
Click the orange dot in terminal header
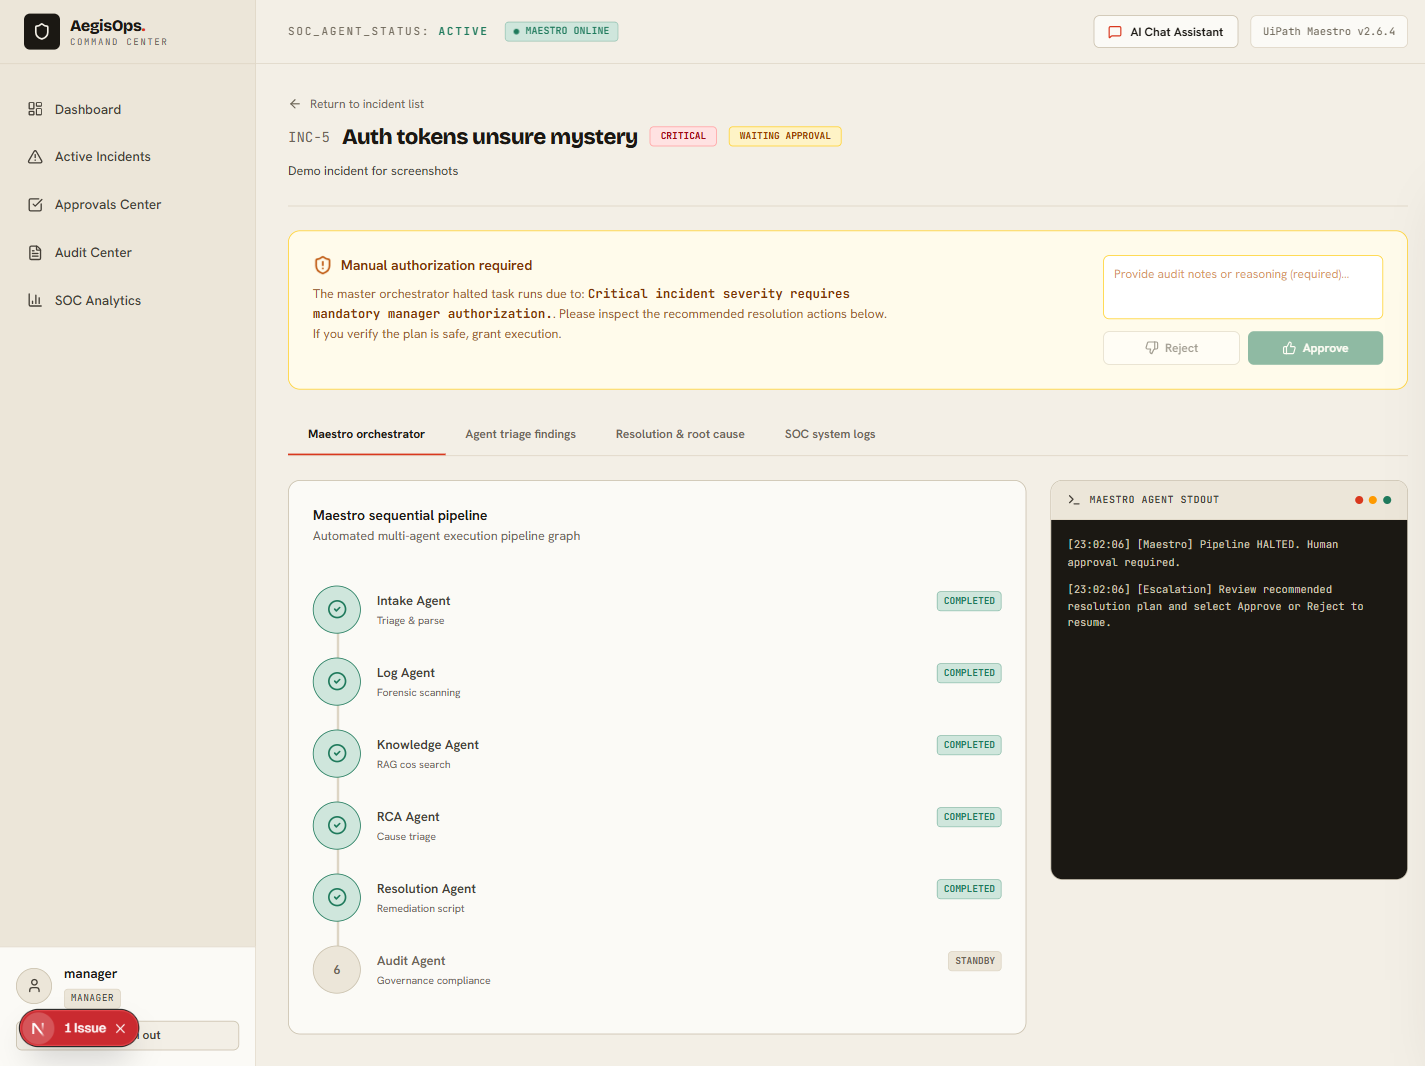[x=1373, y=500]
